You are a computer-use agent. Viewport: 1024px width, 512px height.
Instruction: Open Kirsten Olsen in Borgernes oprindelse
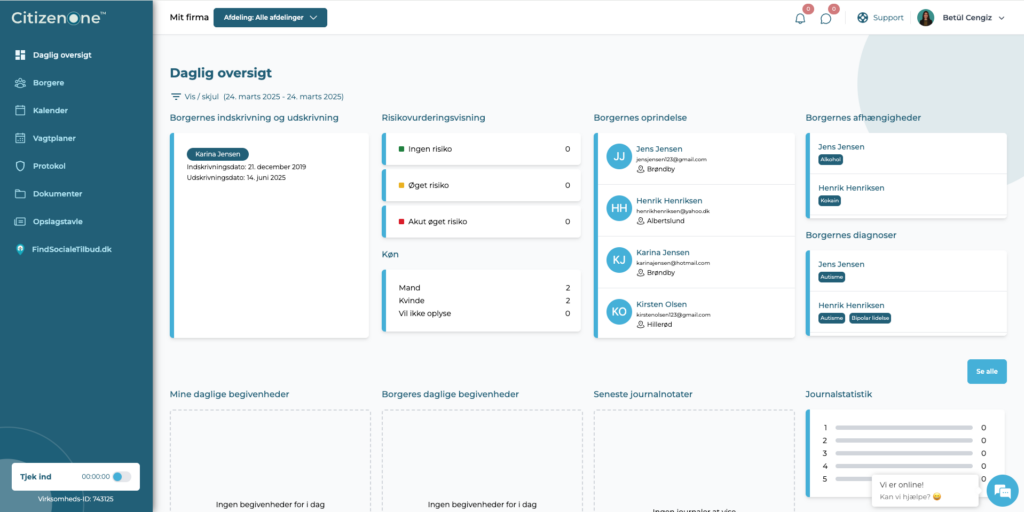coord(662,304)
